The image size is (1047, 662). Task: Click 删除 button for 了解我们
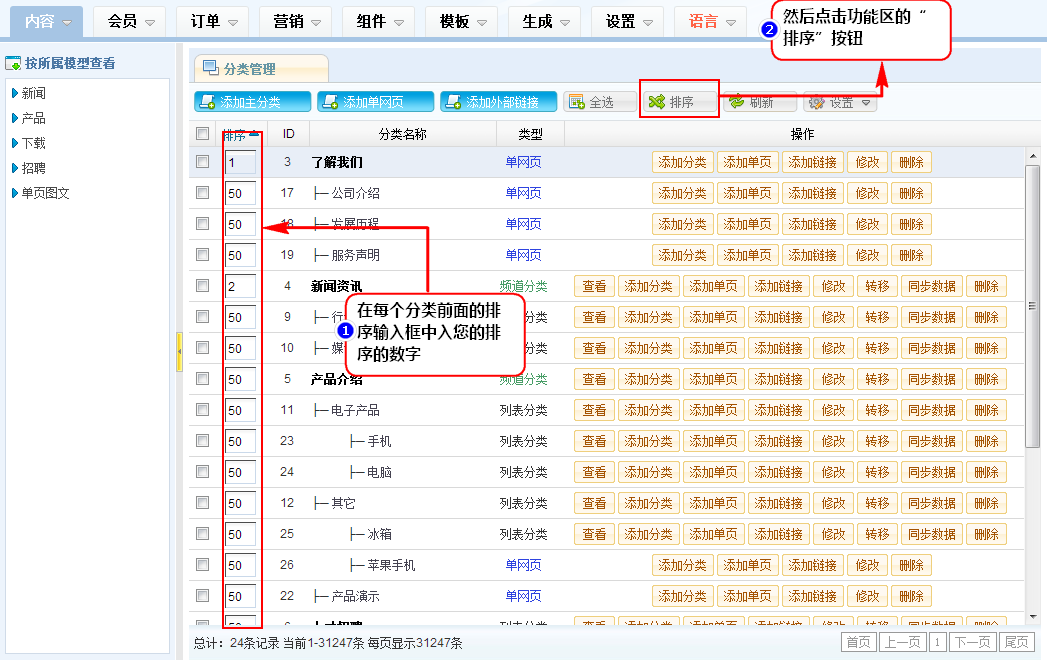pos(911,163)
